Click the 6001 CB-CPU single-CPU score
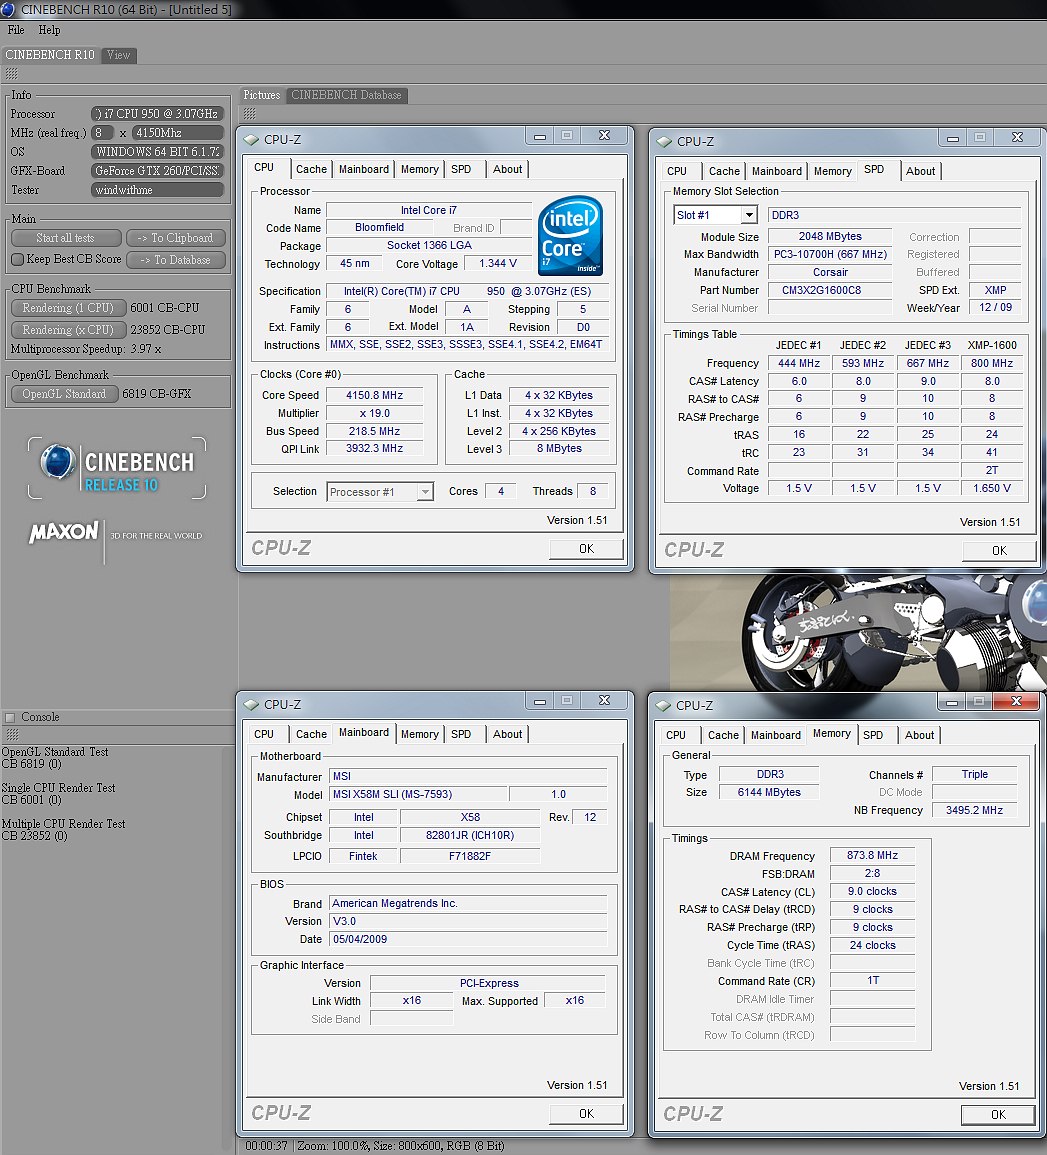 pos(165,308)
